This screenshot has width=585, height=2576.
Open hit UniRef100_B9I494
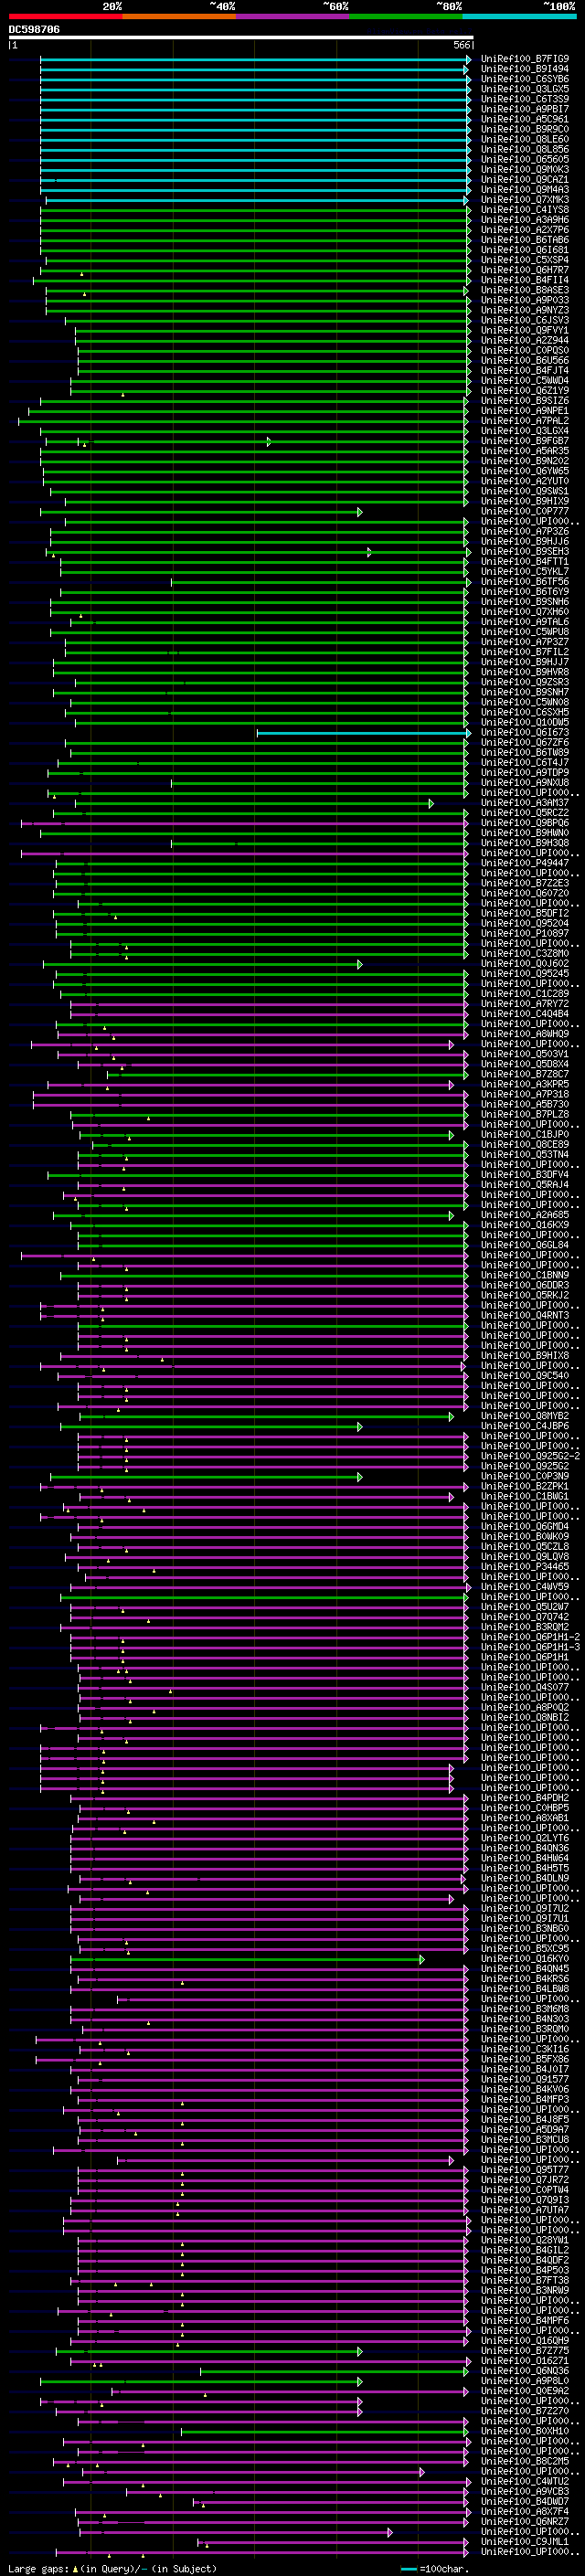(525, 70)
